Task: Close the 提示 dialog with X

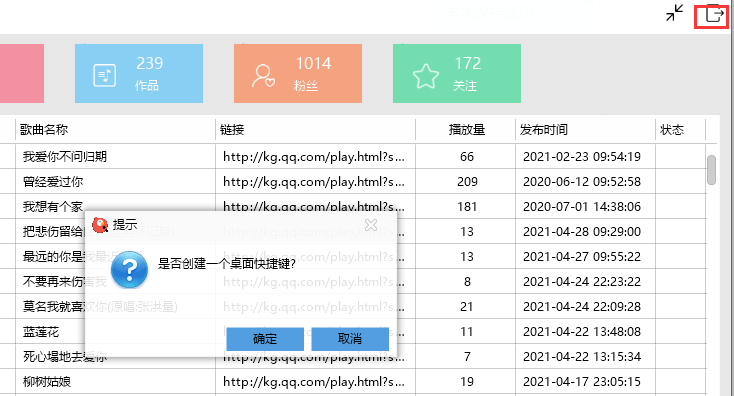Action: click(371, 225)
